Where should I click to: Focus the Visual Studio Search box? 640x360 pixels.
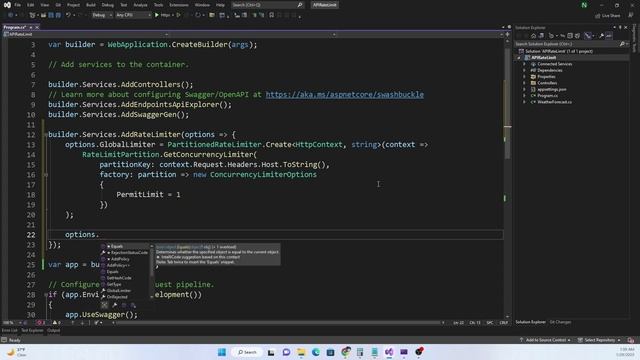pyautogui.click(x=267, y=5)
